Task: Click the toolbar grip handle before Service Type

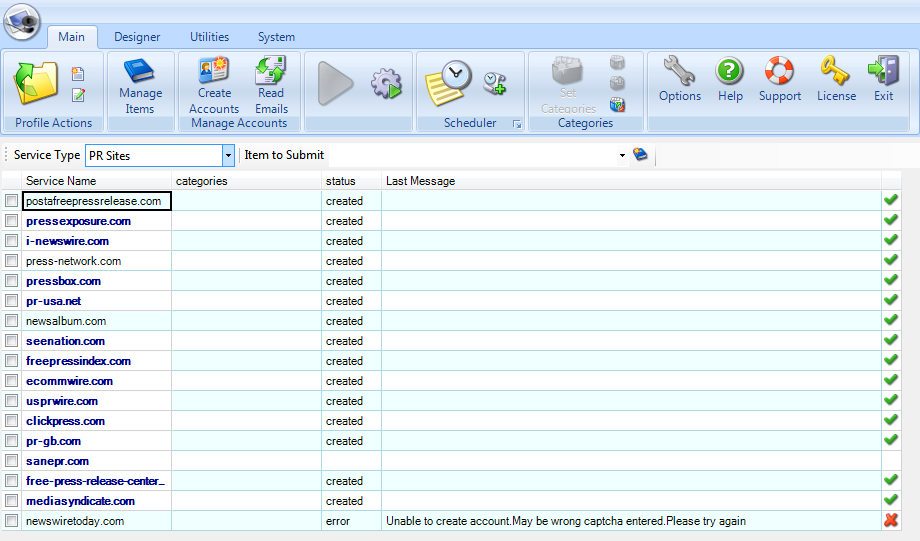Action: 6,155
